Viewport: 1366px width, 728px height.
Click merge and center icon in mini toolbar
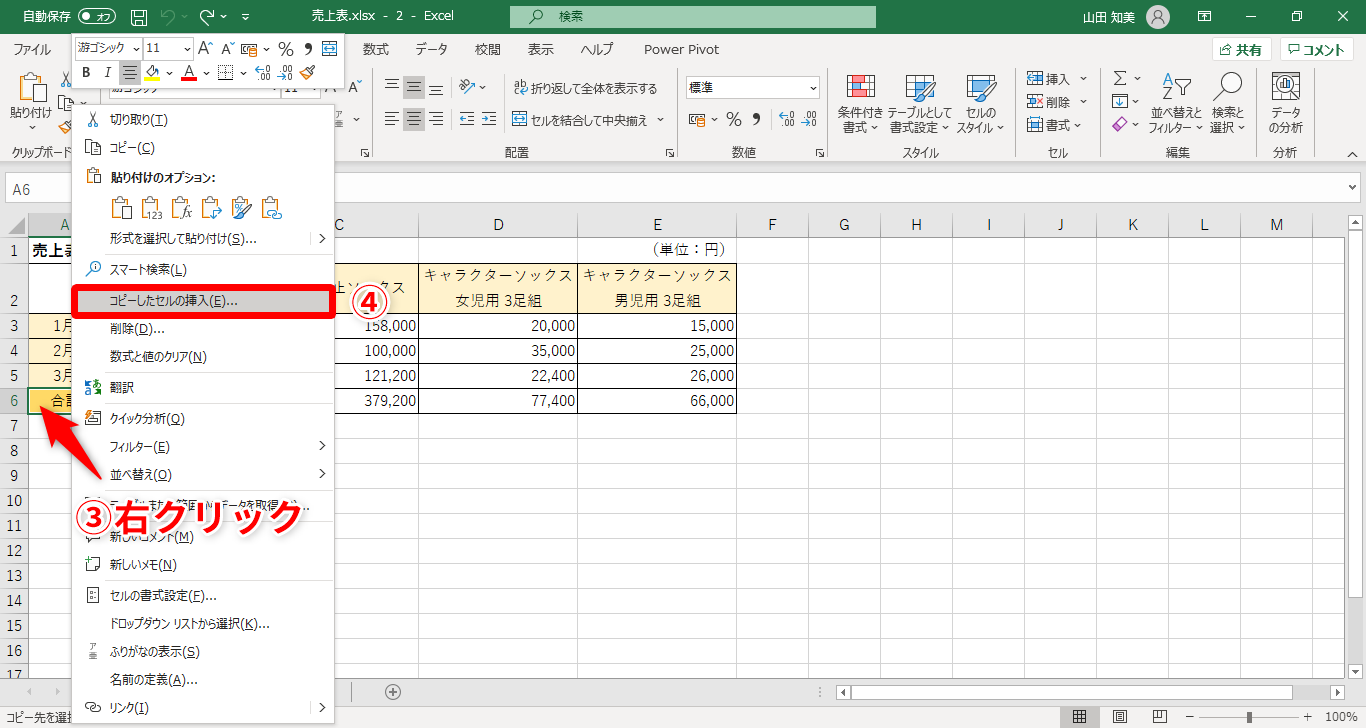click(329, 48)
